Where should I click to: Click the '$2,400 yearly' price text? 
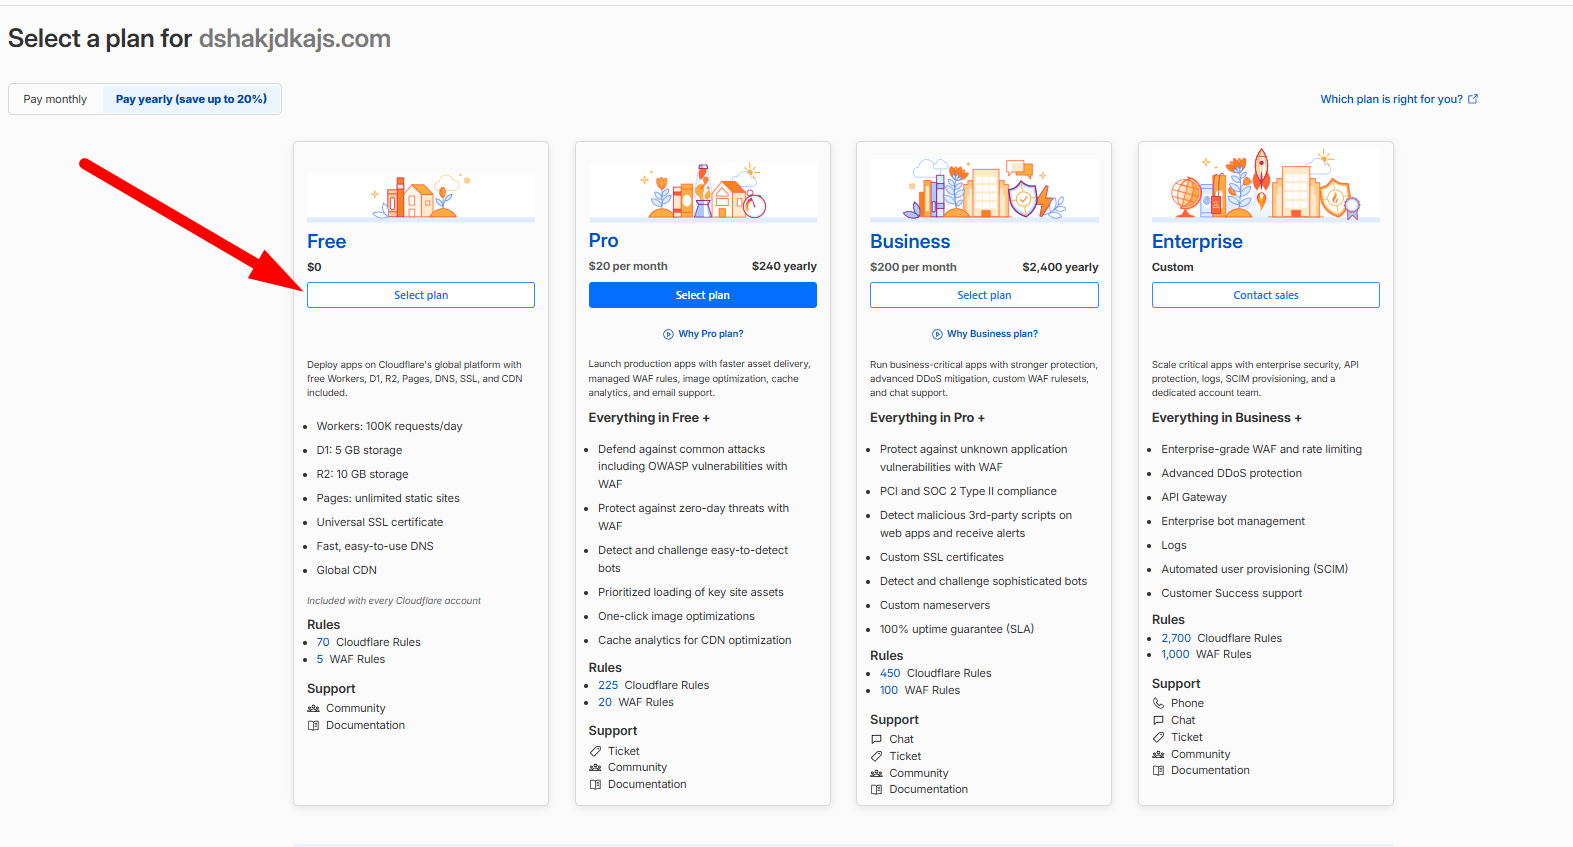[1060, 268]
